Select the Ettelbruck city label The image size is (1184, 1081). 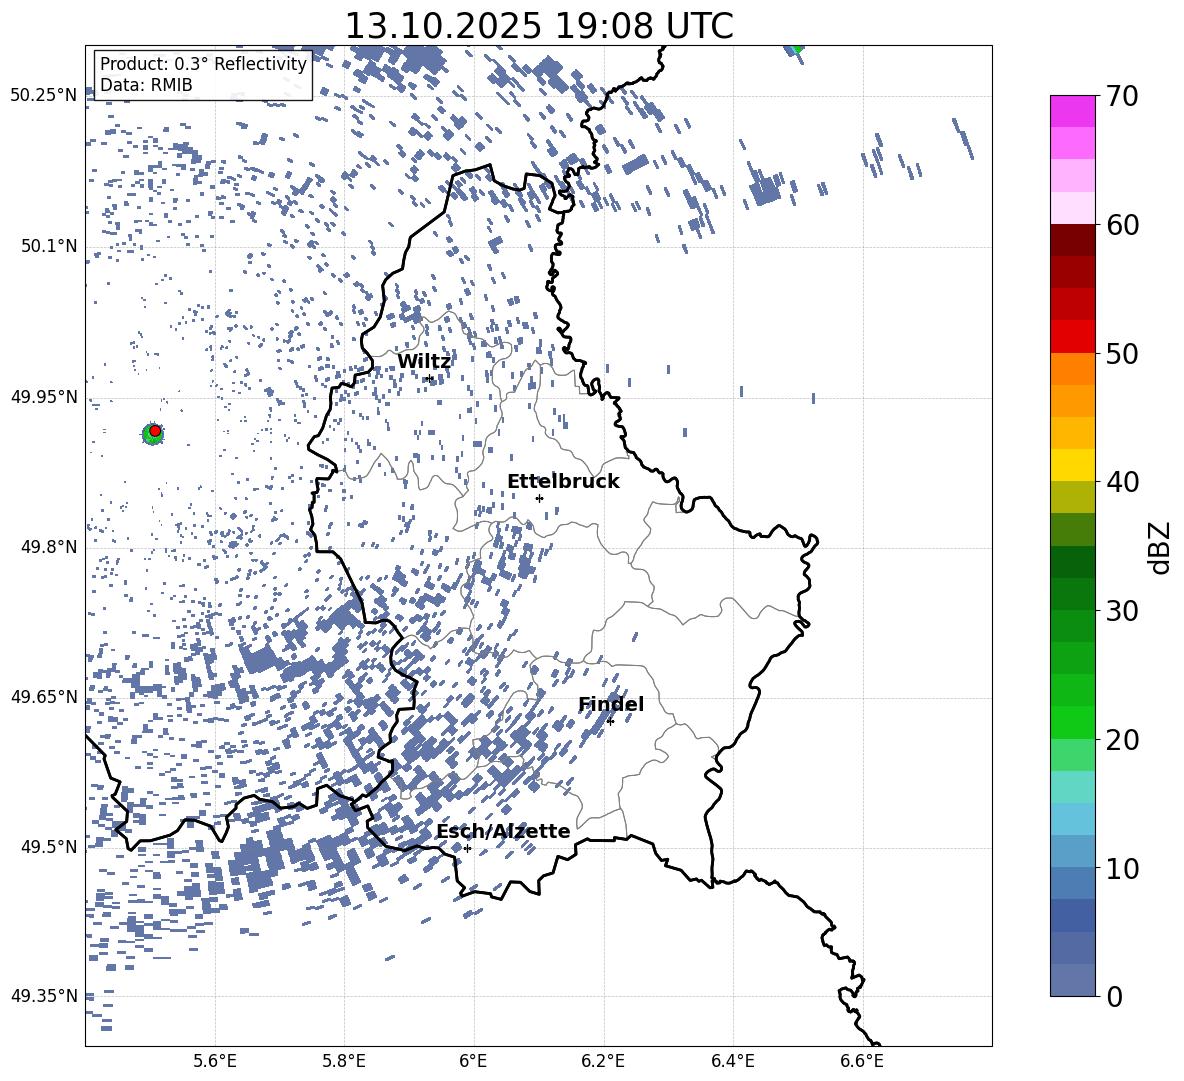click(x=563, y=482)
